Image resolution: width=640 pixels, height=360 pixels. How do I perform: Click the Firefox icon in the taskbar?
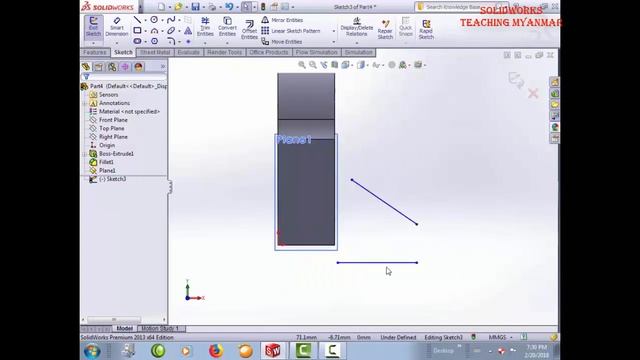coord(216,351)
